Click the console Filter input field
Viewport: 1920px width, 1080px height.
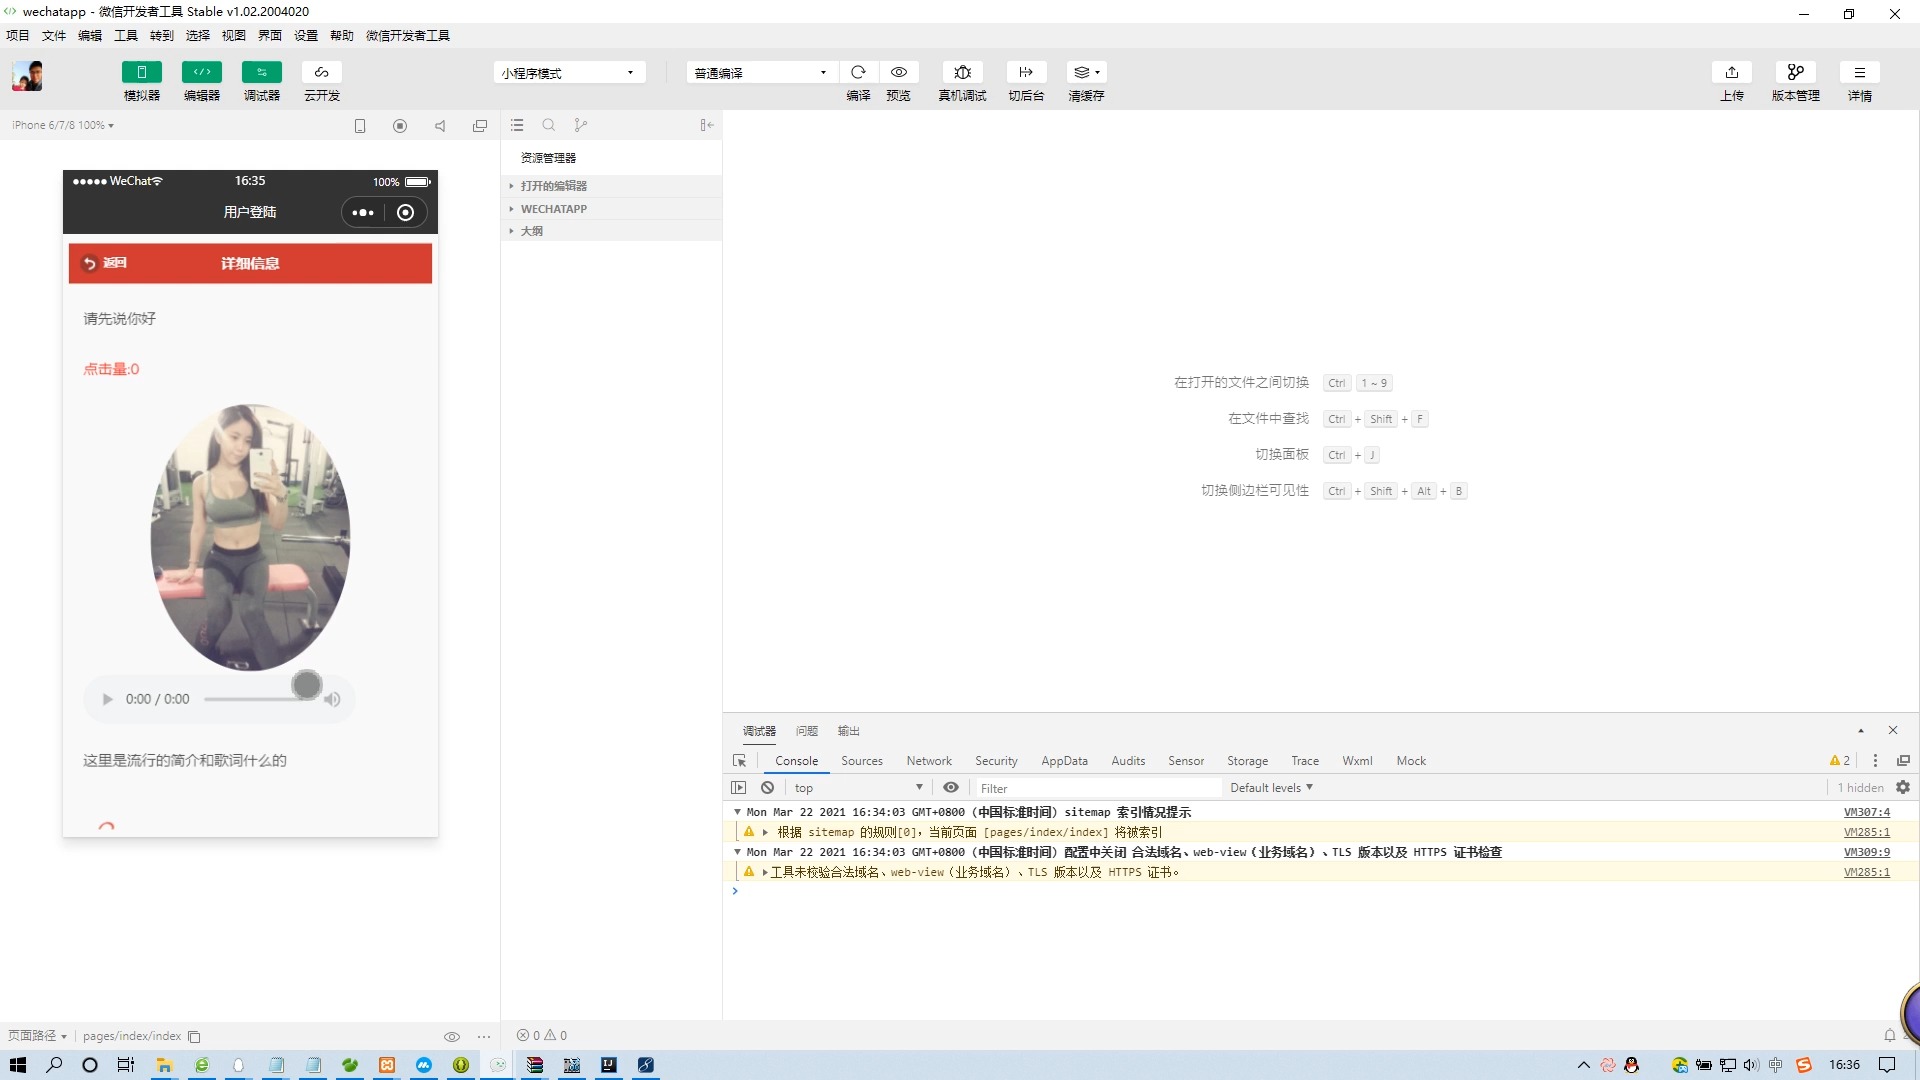click(1097, 788)
